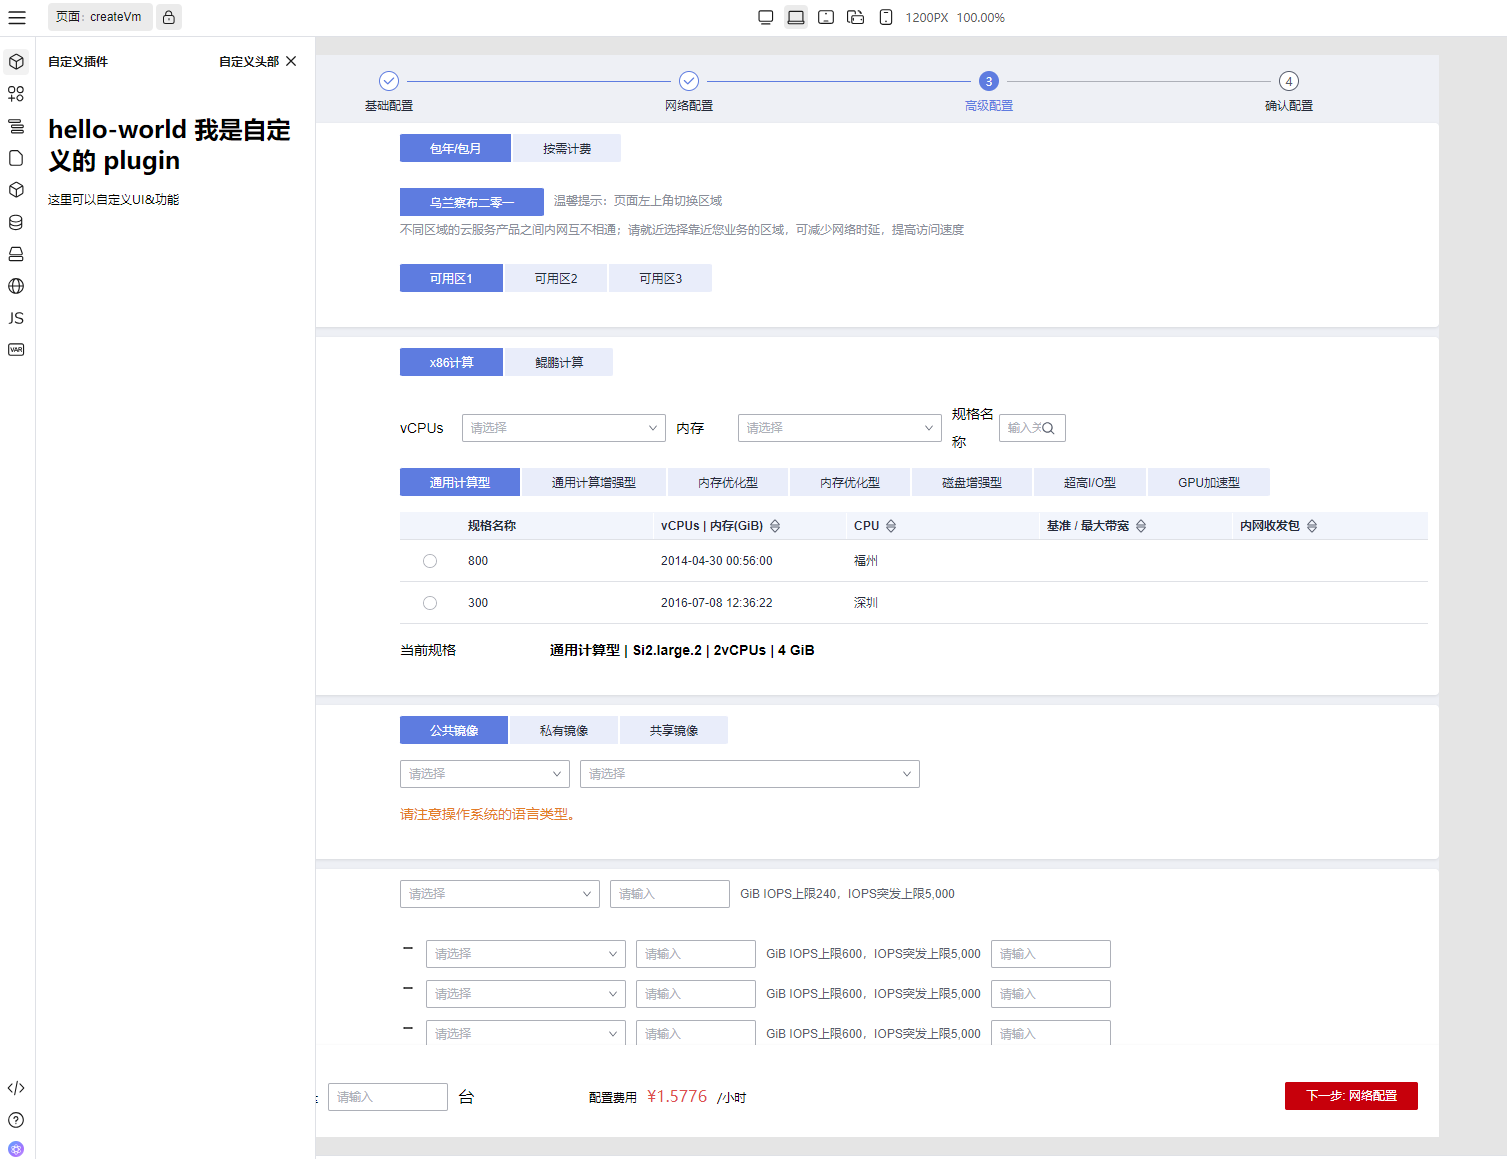
Task: Switch to desktop monitor preview icon
Action: pyautogui.click(x=766, y=17)
